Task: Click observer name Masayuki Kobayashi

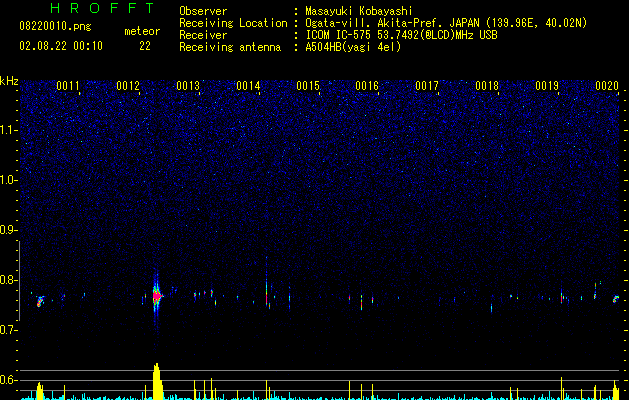Action: [359, 11]
